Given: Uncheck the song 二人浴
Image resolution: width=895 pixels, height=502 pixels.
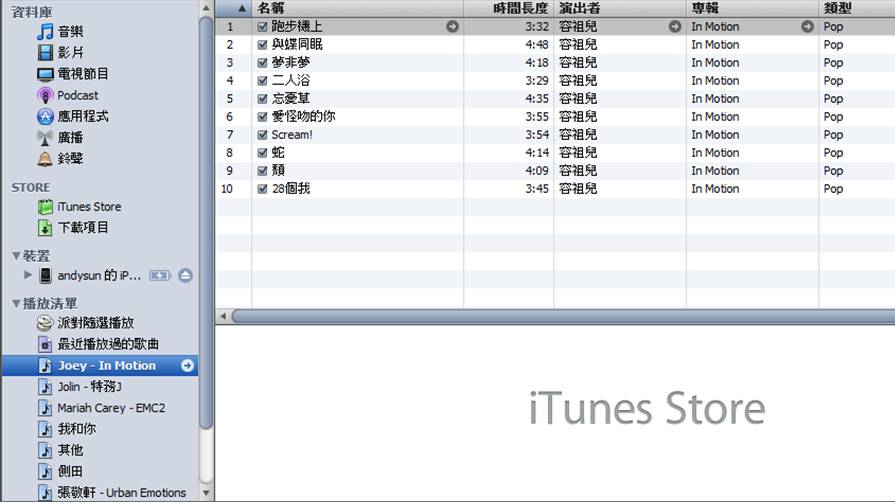Looking at the screenshot, I should click(263, 81).
